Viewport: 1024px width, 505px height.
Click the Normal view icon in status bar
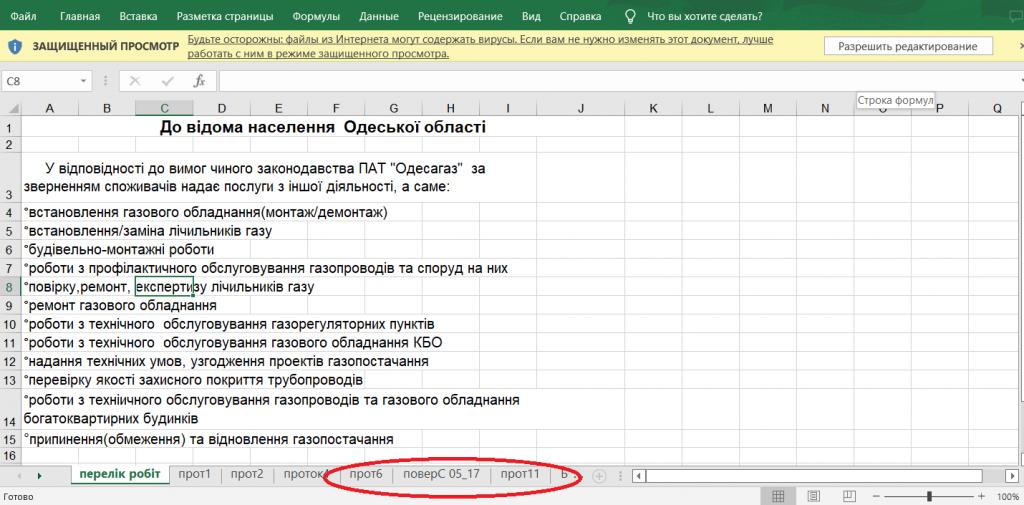point(778,496)
